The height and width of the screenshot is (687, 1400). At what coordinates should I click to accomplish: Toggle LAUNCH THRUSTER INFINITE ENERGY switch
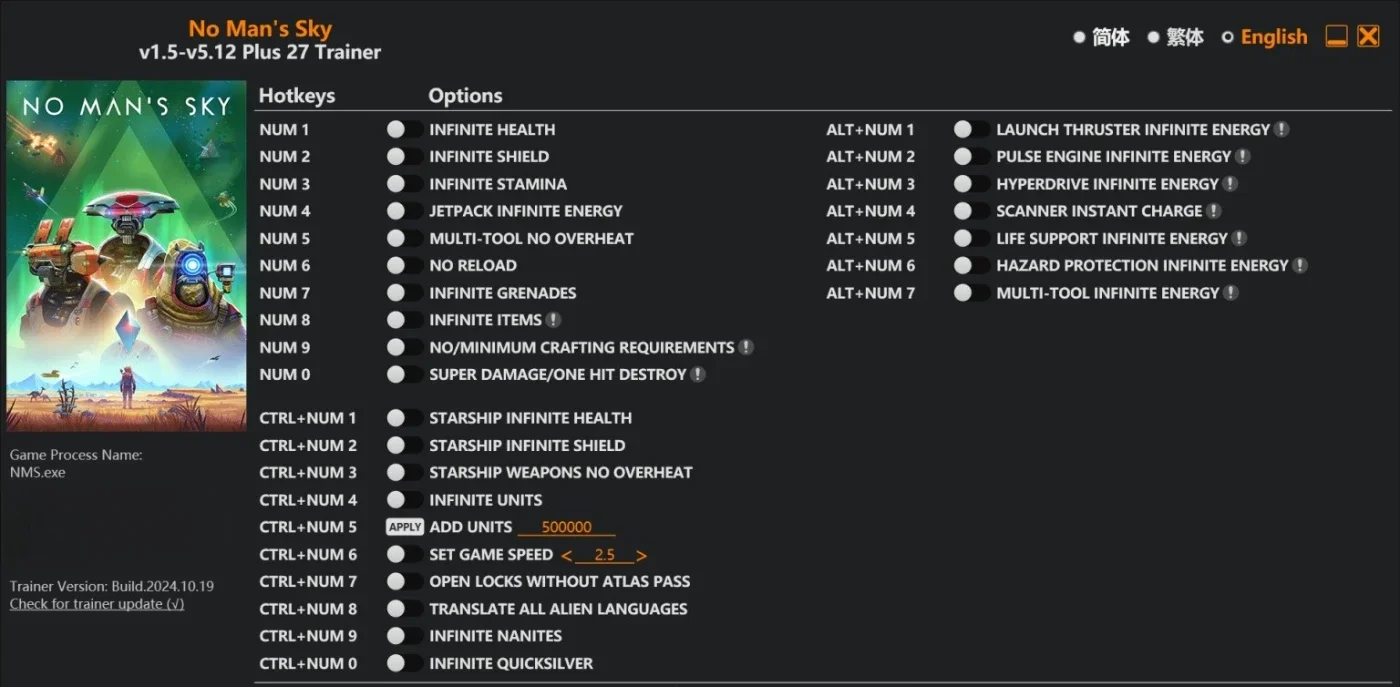click(972, 129)
